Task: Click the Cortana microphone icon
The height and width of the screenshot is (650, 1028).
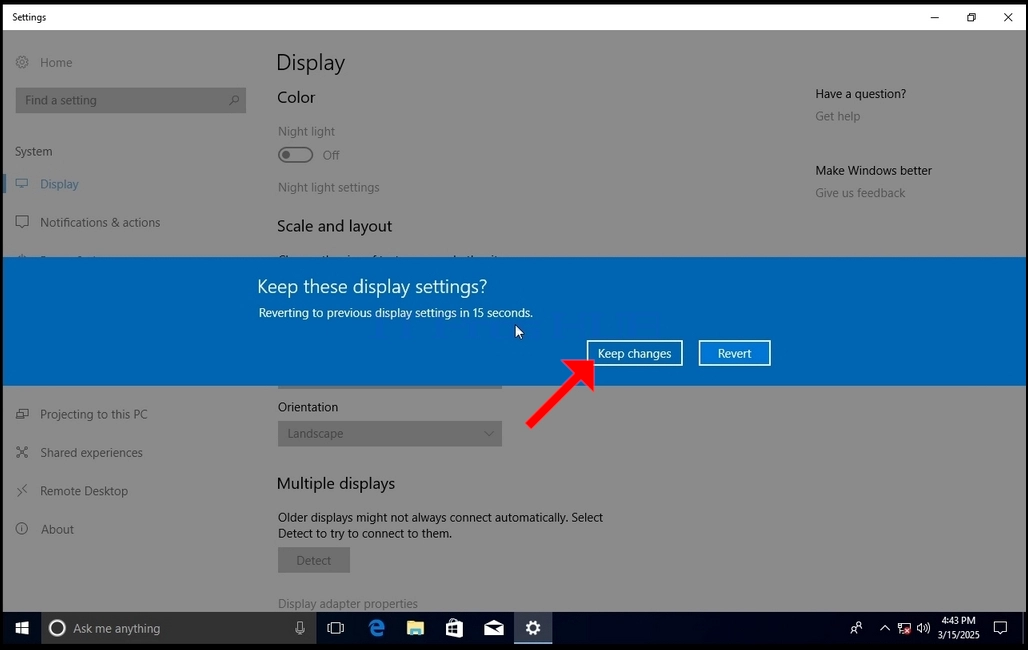Action: tap(300, 628)
